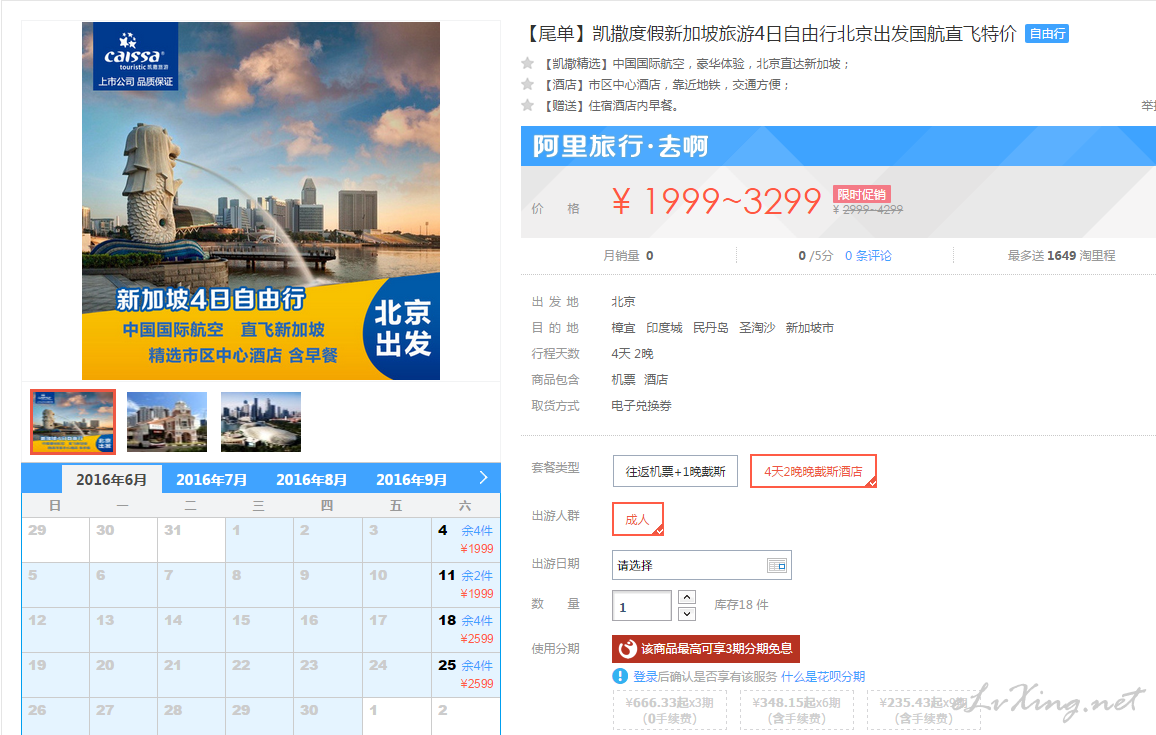Decrease quantity with the down arrow
This screenshot has height=735, width=1156.
(687, 613)
